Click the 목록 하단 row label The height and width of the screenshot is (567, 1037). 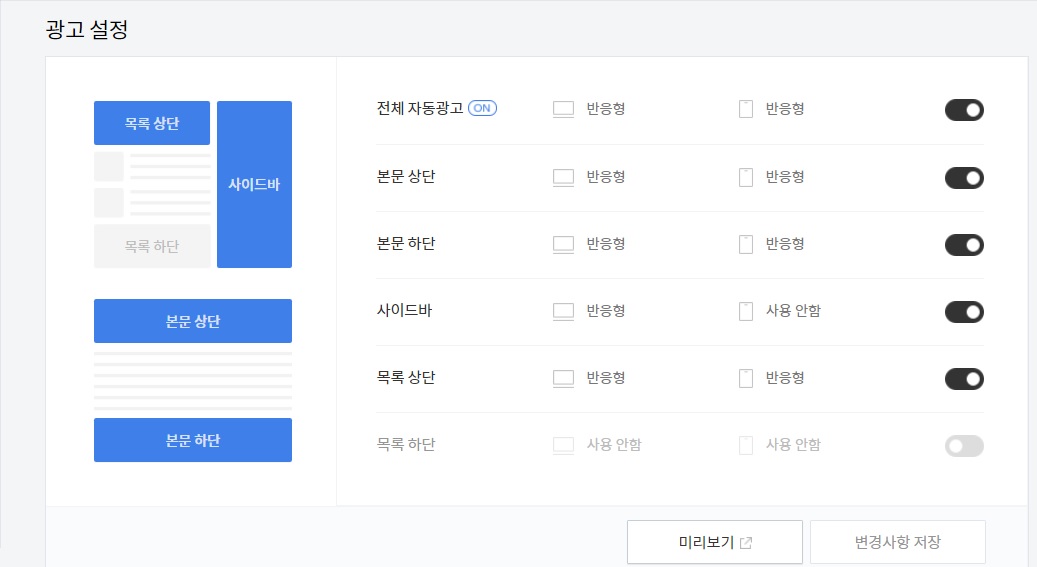click(406, 445)
